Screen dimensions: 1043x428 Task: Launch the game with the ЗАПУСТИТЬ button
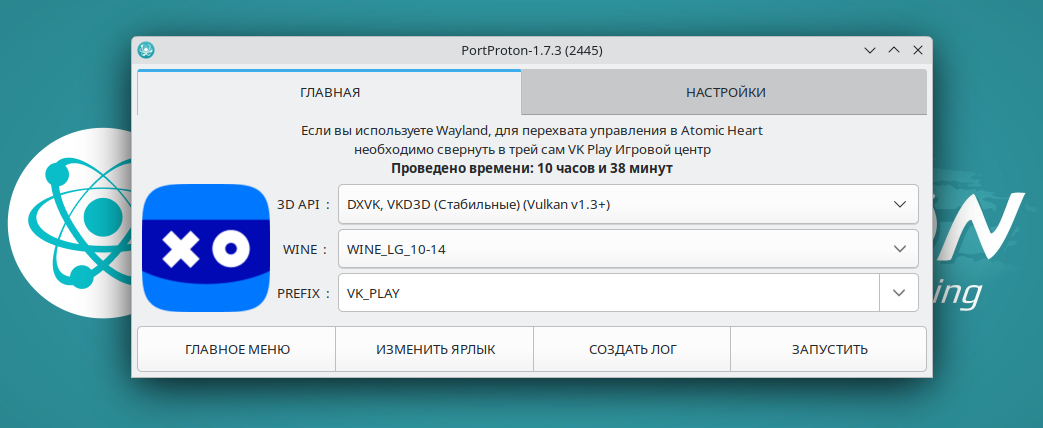point(829,349)
